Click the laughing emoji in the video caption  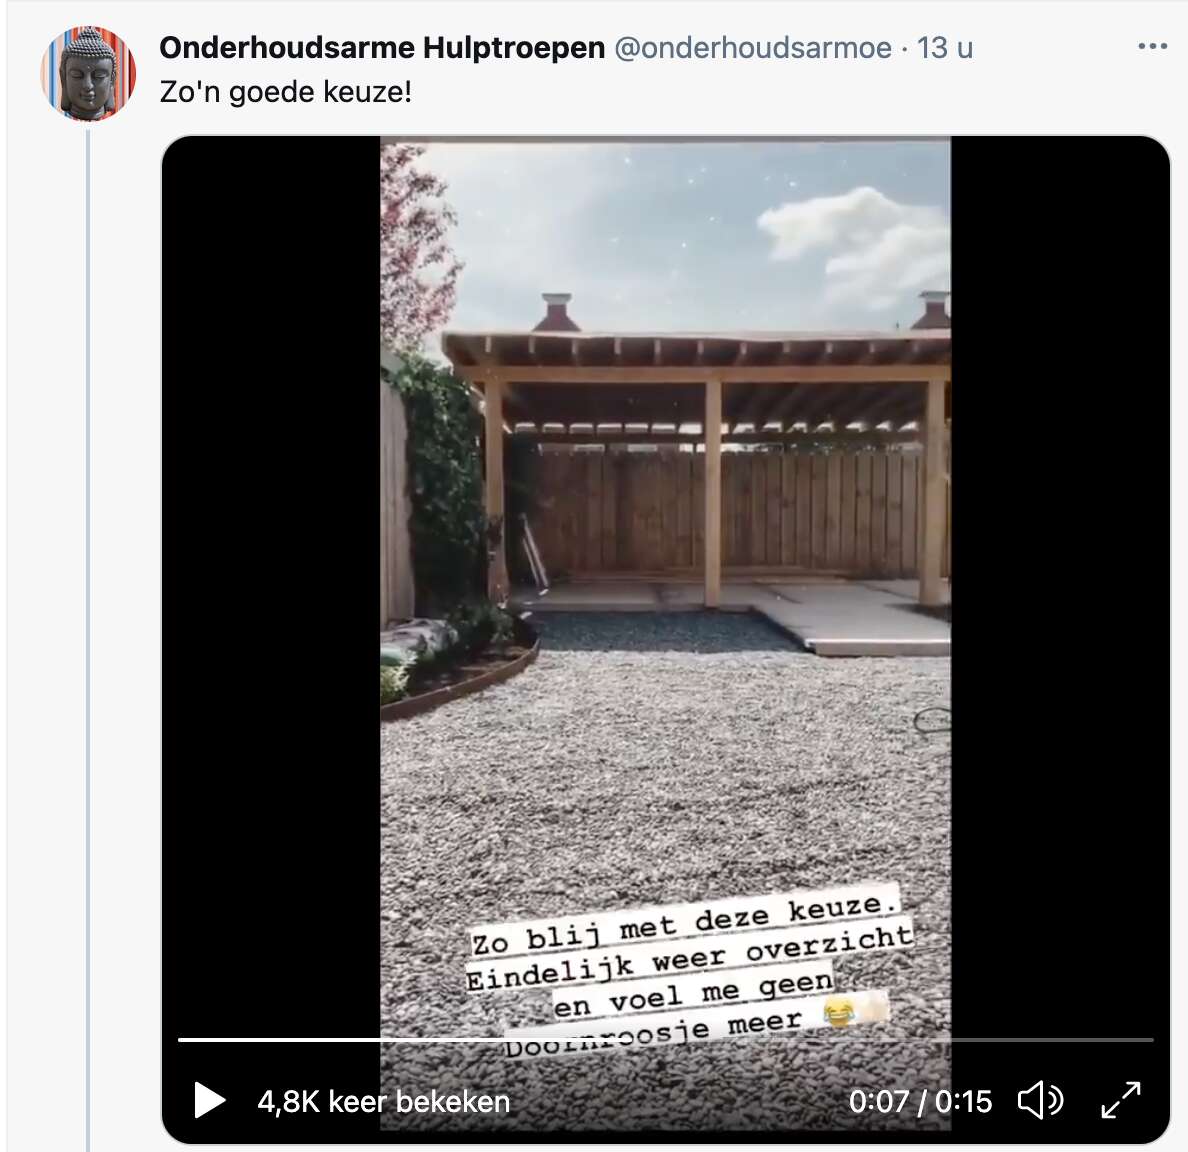[839, 1013]
